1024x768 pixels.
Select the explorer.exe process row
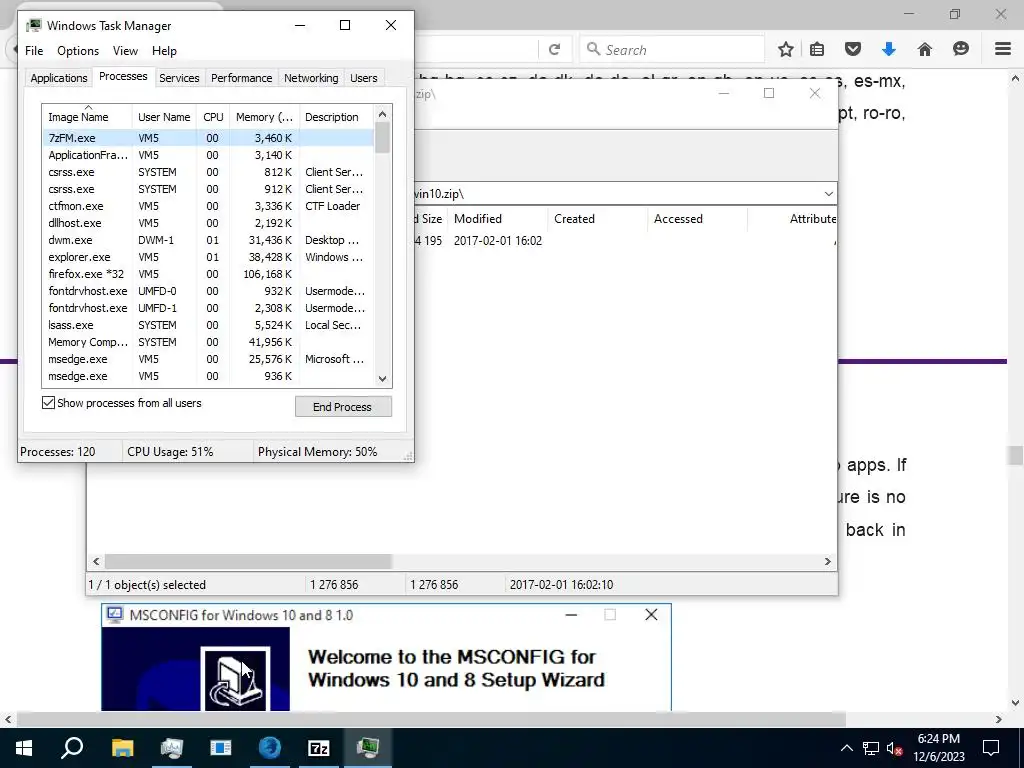208,257
